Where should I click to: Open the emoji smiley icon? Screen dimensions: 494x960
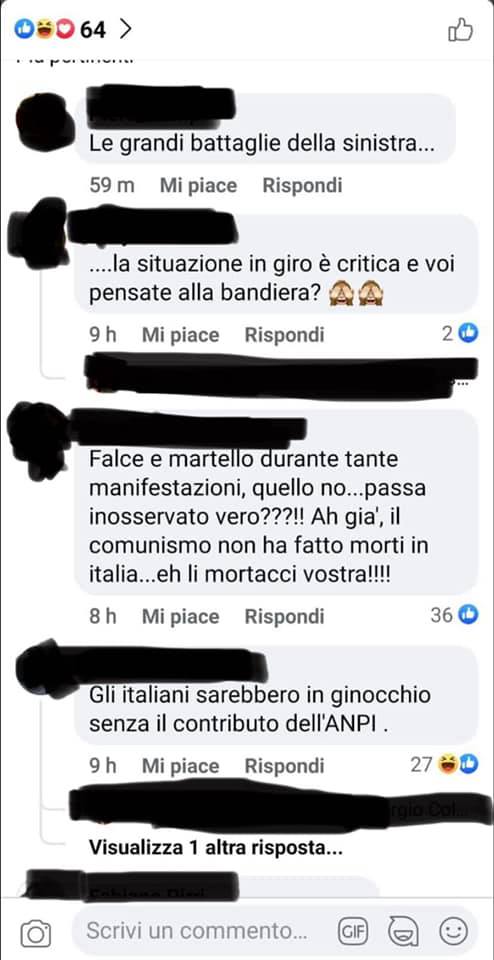[x=453, y=932]
